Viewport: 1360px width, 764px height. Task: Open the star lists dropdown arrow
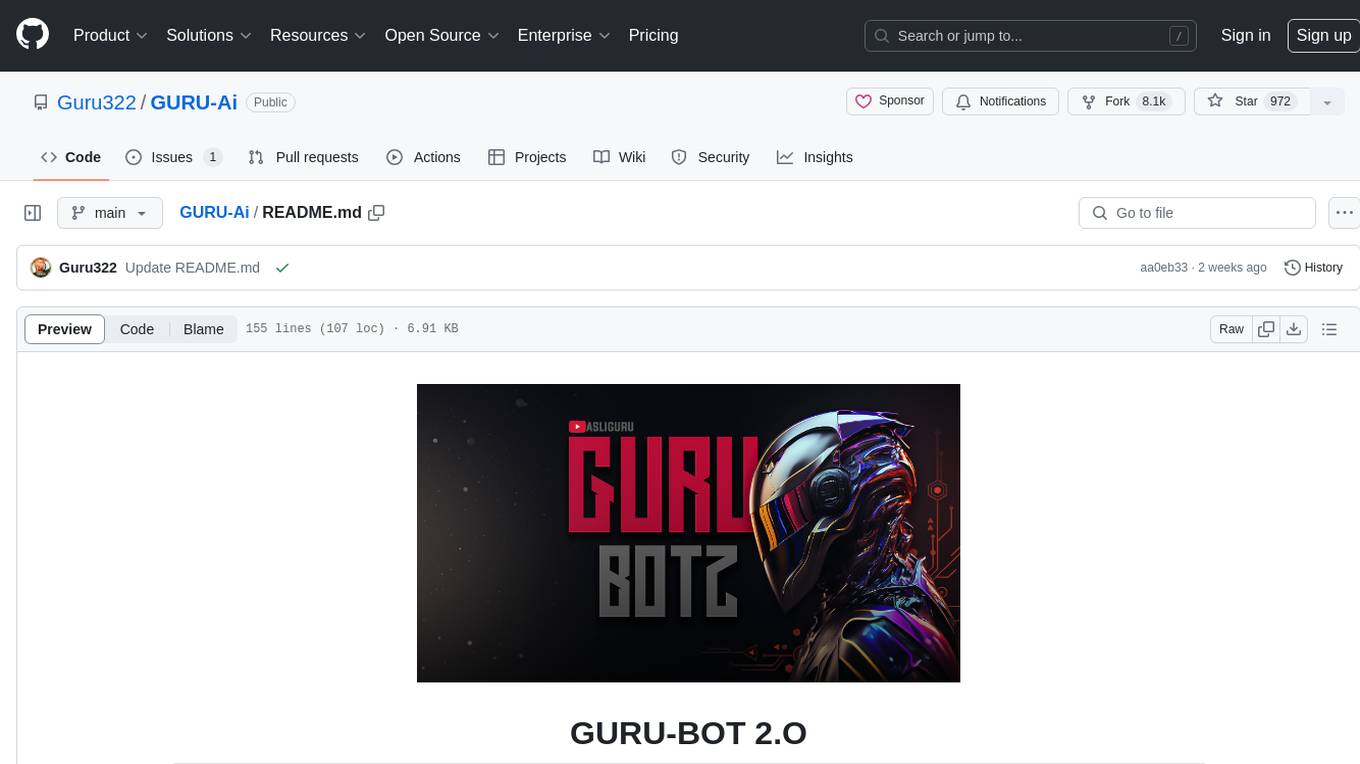[x=1327, y=102]
